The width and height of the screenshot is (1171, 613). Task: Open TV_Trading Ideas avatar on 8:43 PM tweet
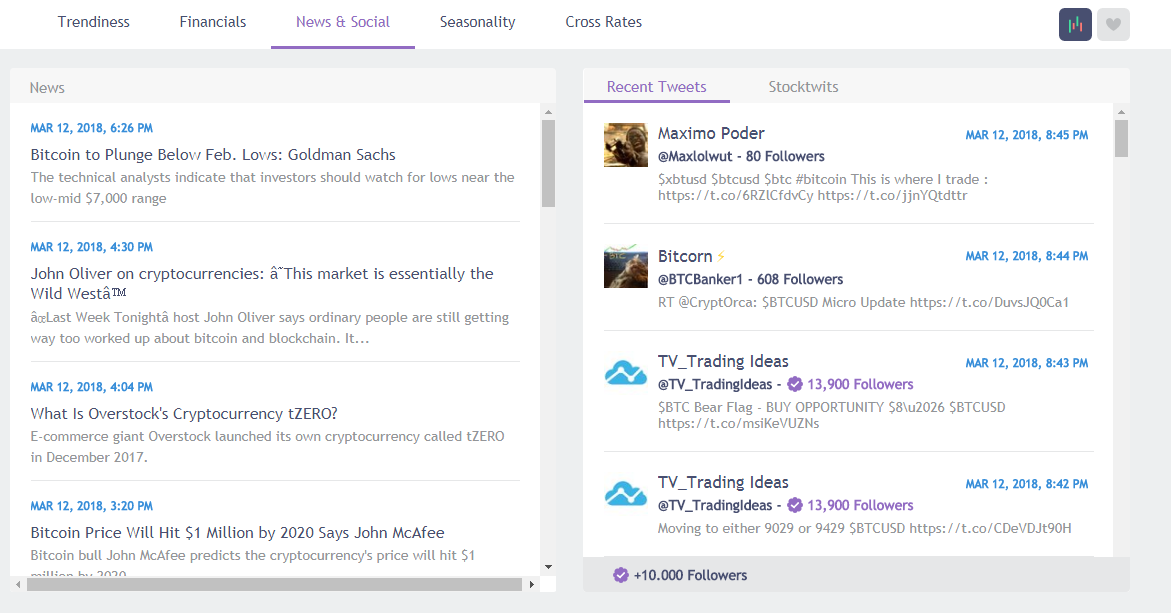pyautogui.click(x=625, y=373)
